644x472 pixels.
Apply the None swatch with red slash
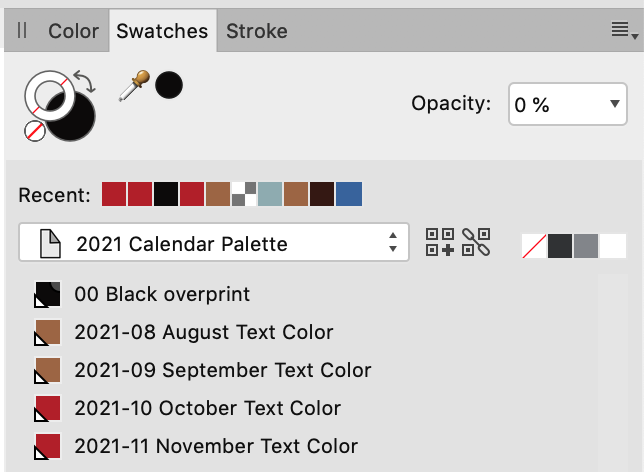coord(534,246)
